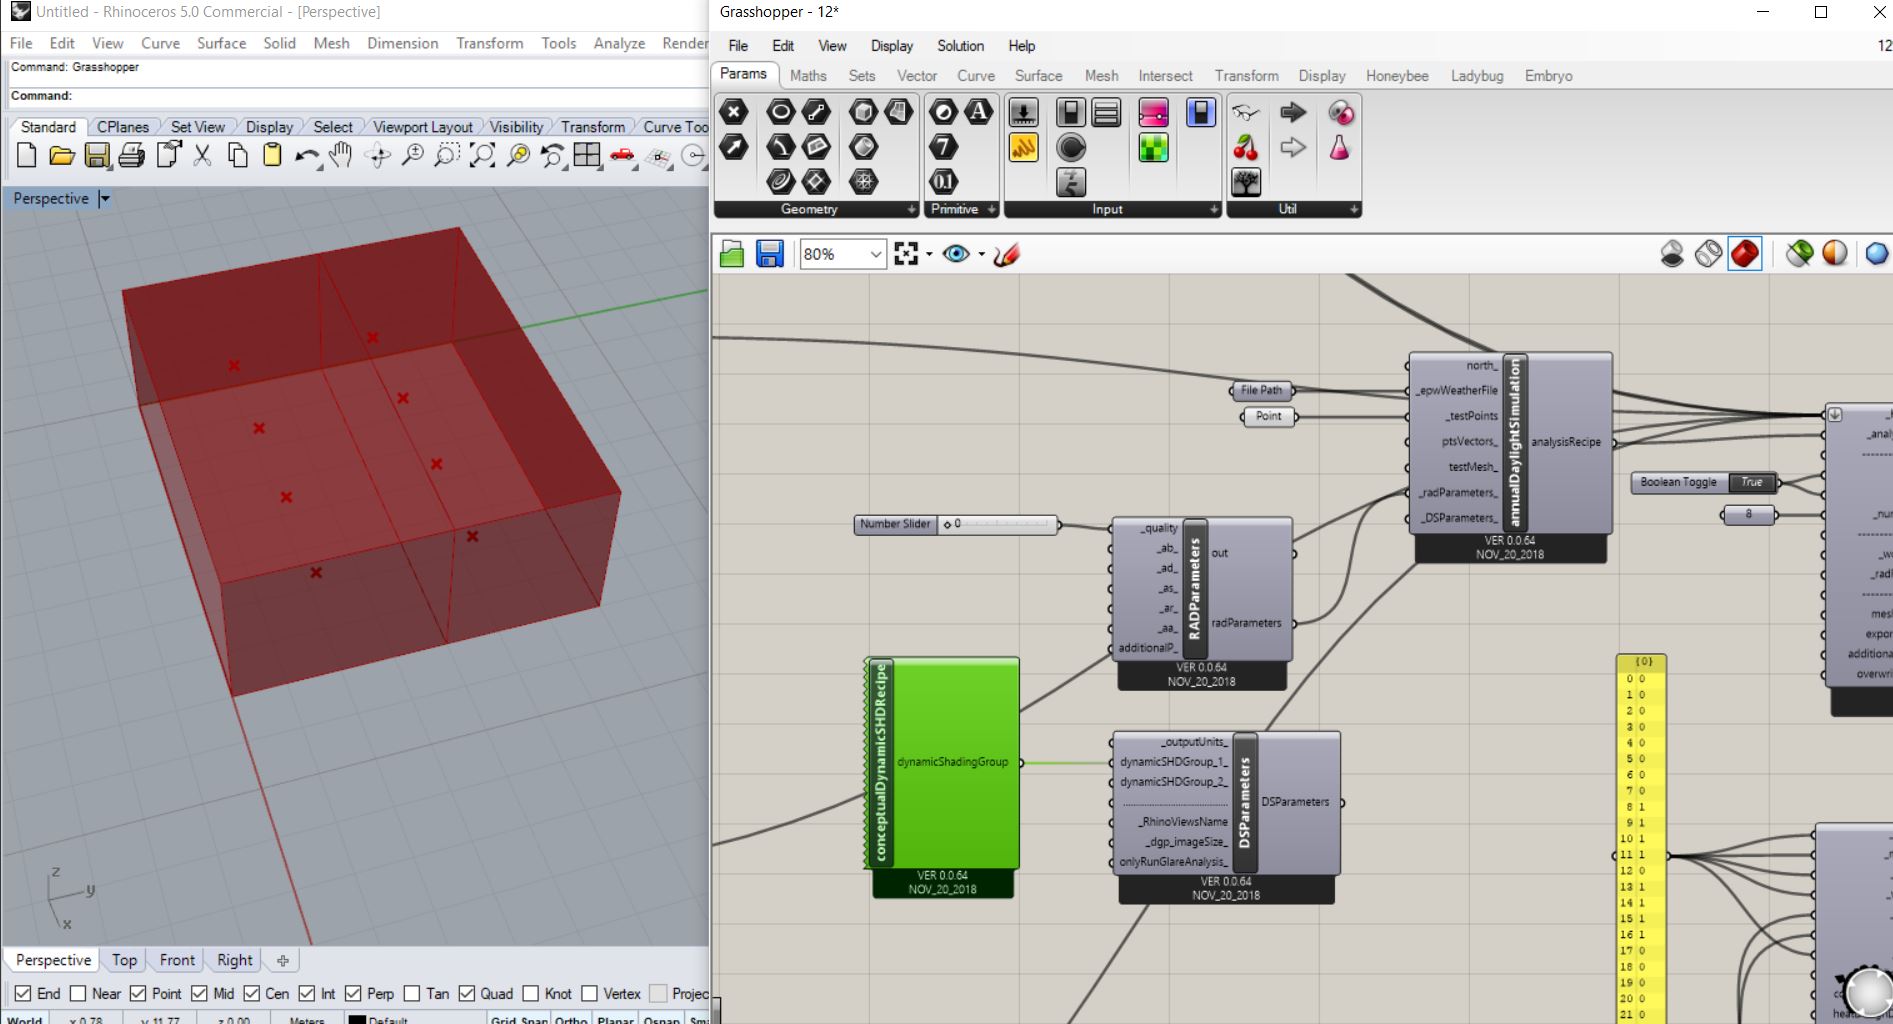Add a viewport tab with plus button
1893x1024 pixels.
tap(283, 960)
